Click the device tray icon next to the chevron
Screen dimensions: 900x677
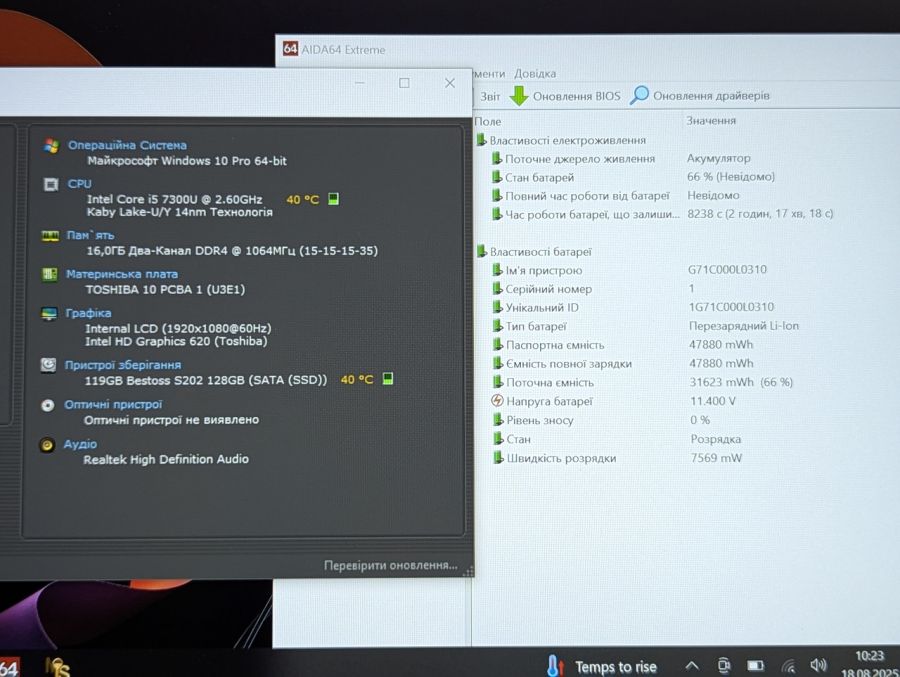click(724, 666)
